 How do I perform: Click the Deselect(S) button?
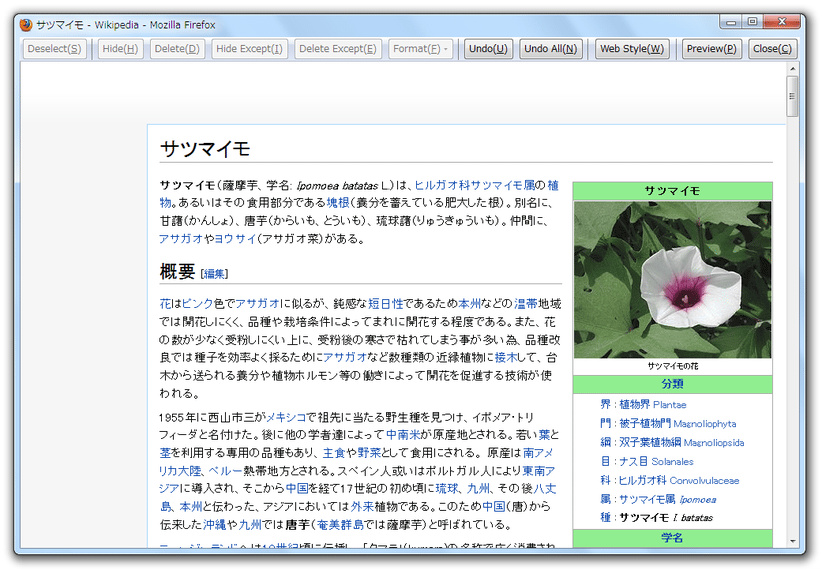point(55,49)
